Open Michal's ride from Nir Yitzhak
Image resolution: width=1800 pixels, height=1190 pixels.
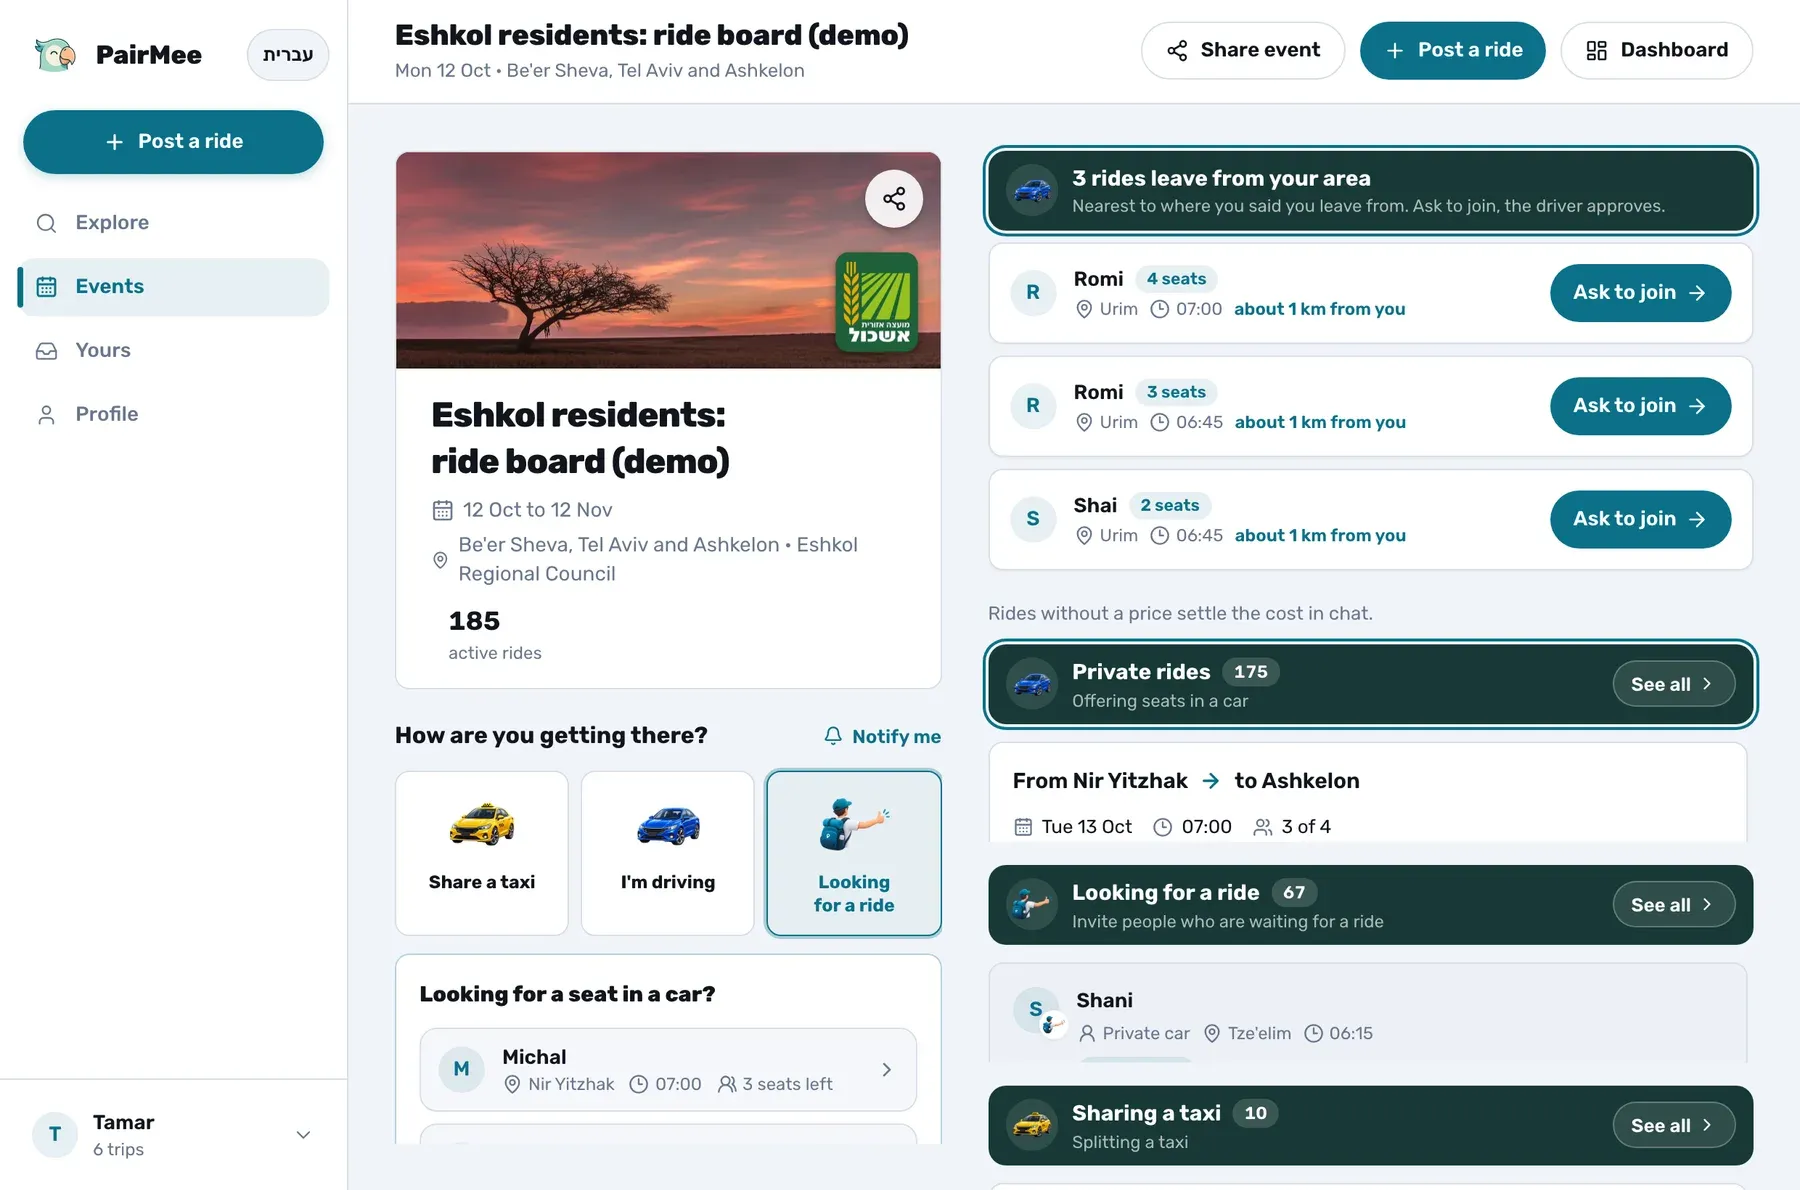click(x=668, y=1070)
